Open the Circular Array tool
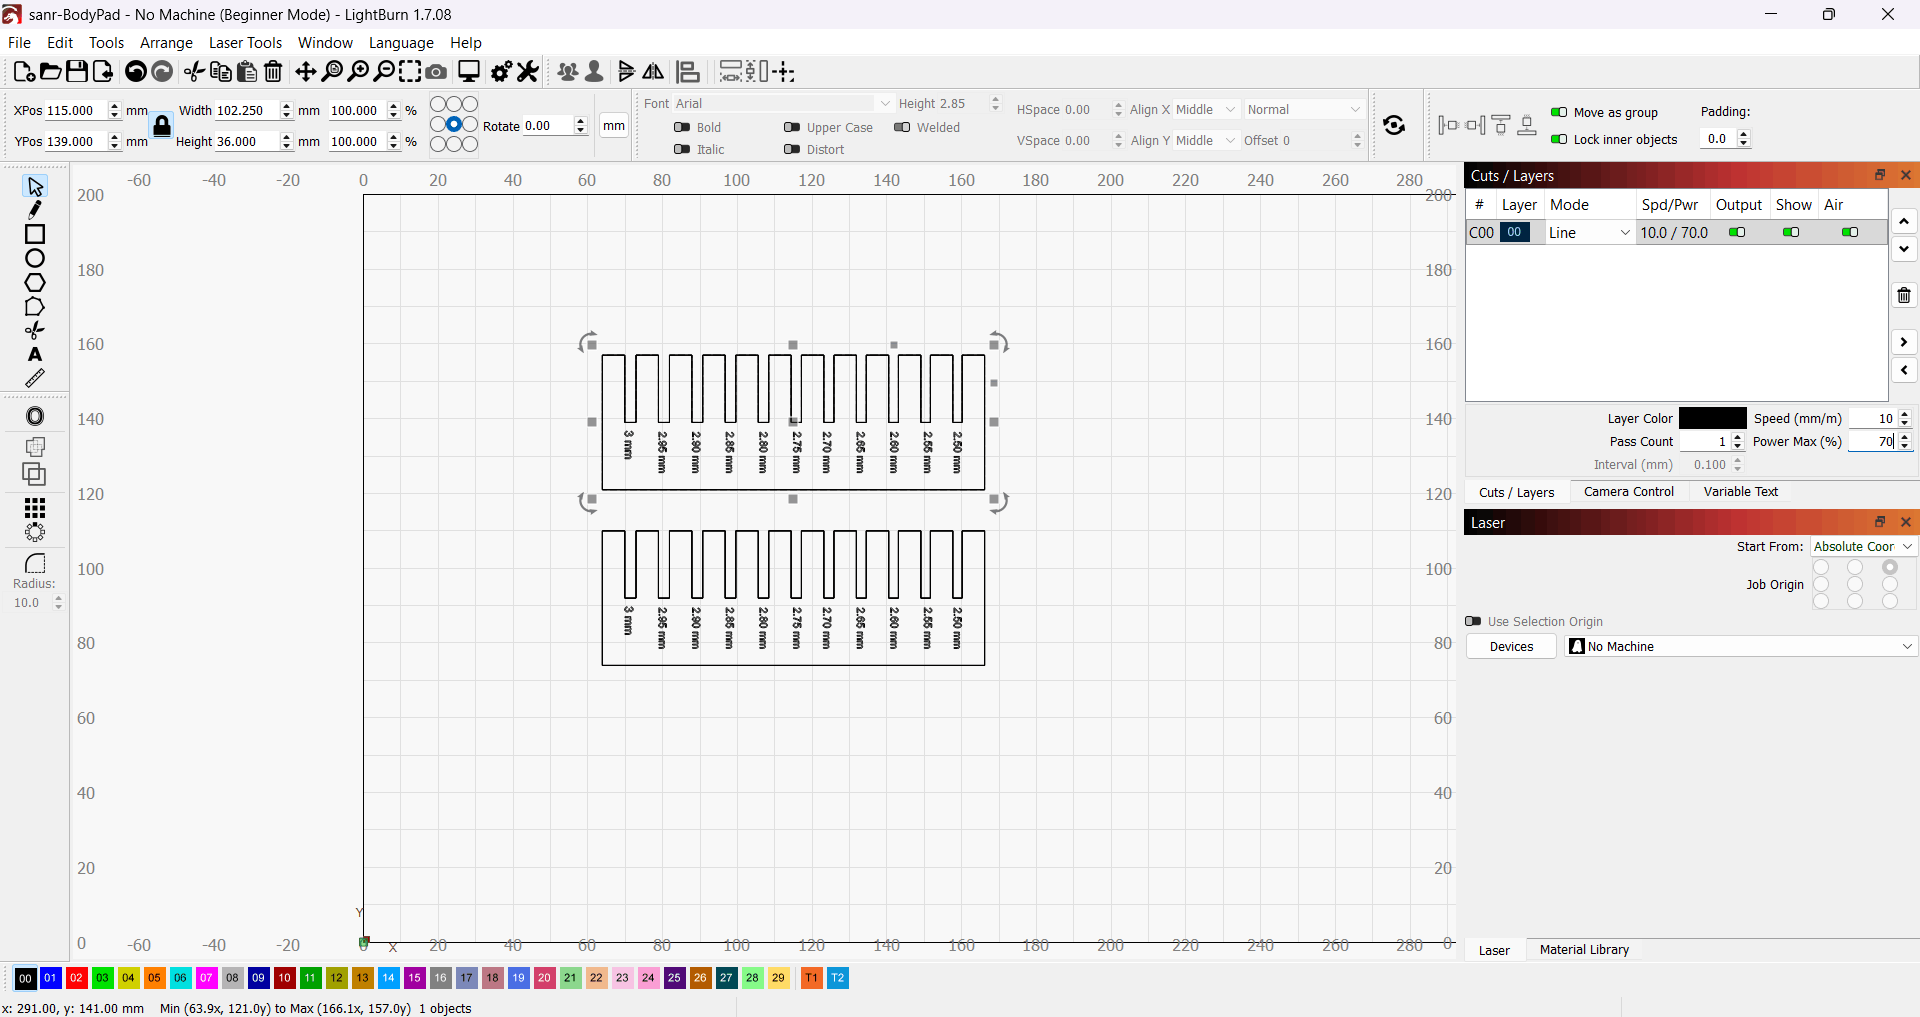The width and height of the screenshot is (1920, 1017). pos(35,532)
